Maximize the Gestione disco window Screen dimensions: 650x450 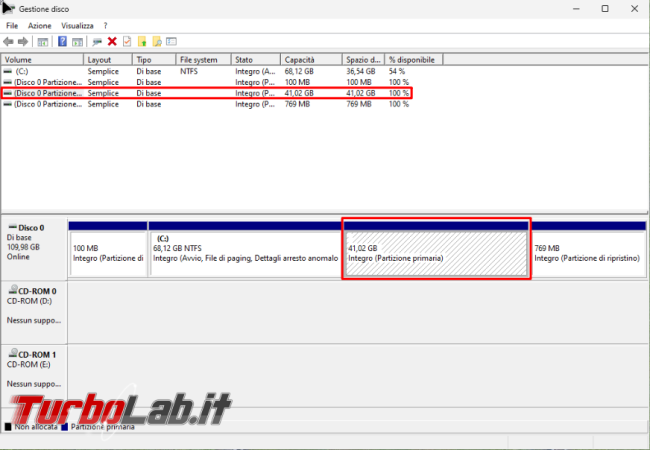click(x=605, y=9)
